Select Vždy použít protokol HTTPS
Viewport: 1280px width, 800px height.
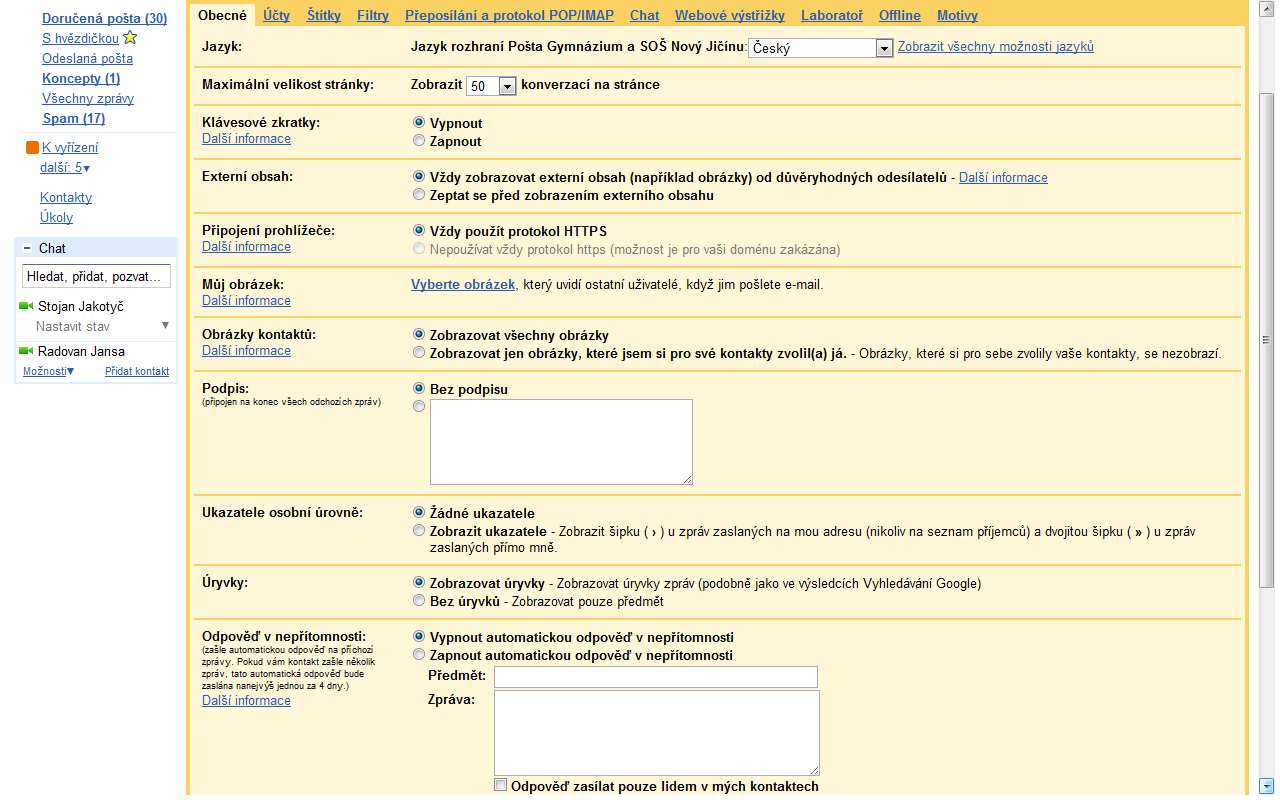coord(419,231)
